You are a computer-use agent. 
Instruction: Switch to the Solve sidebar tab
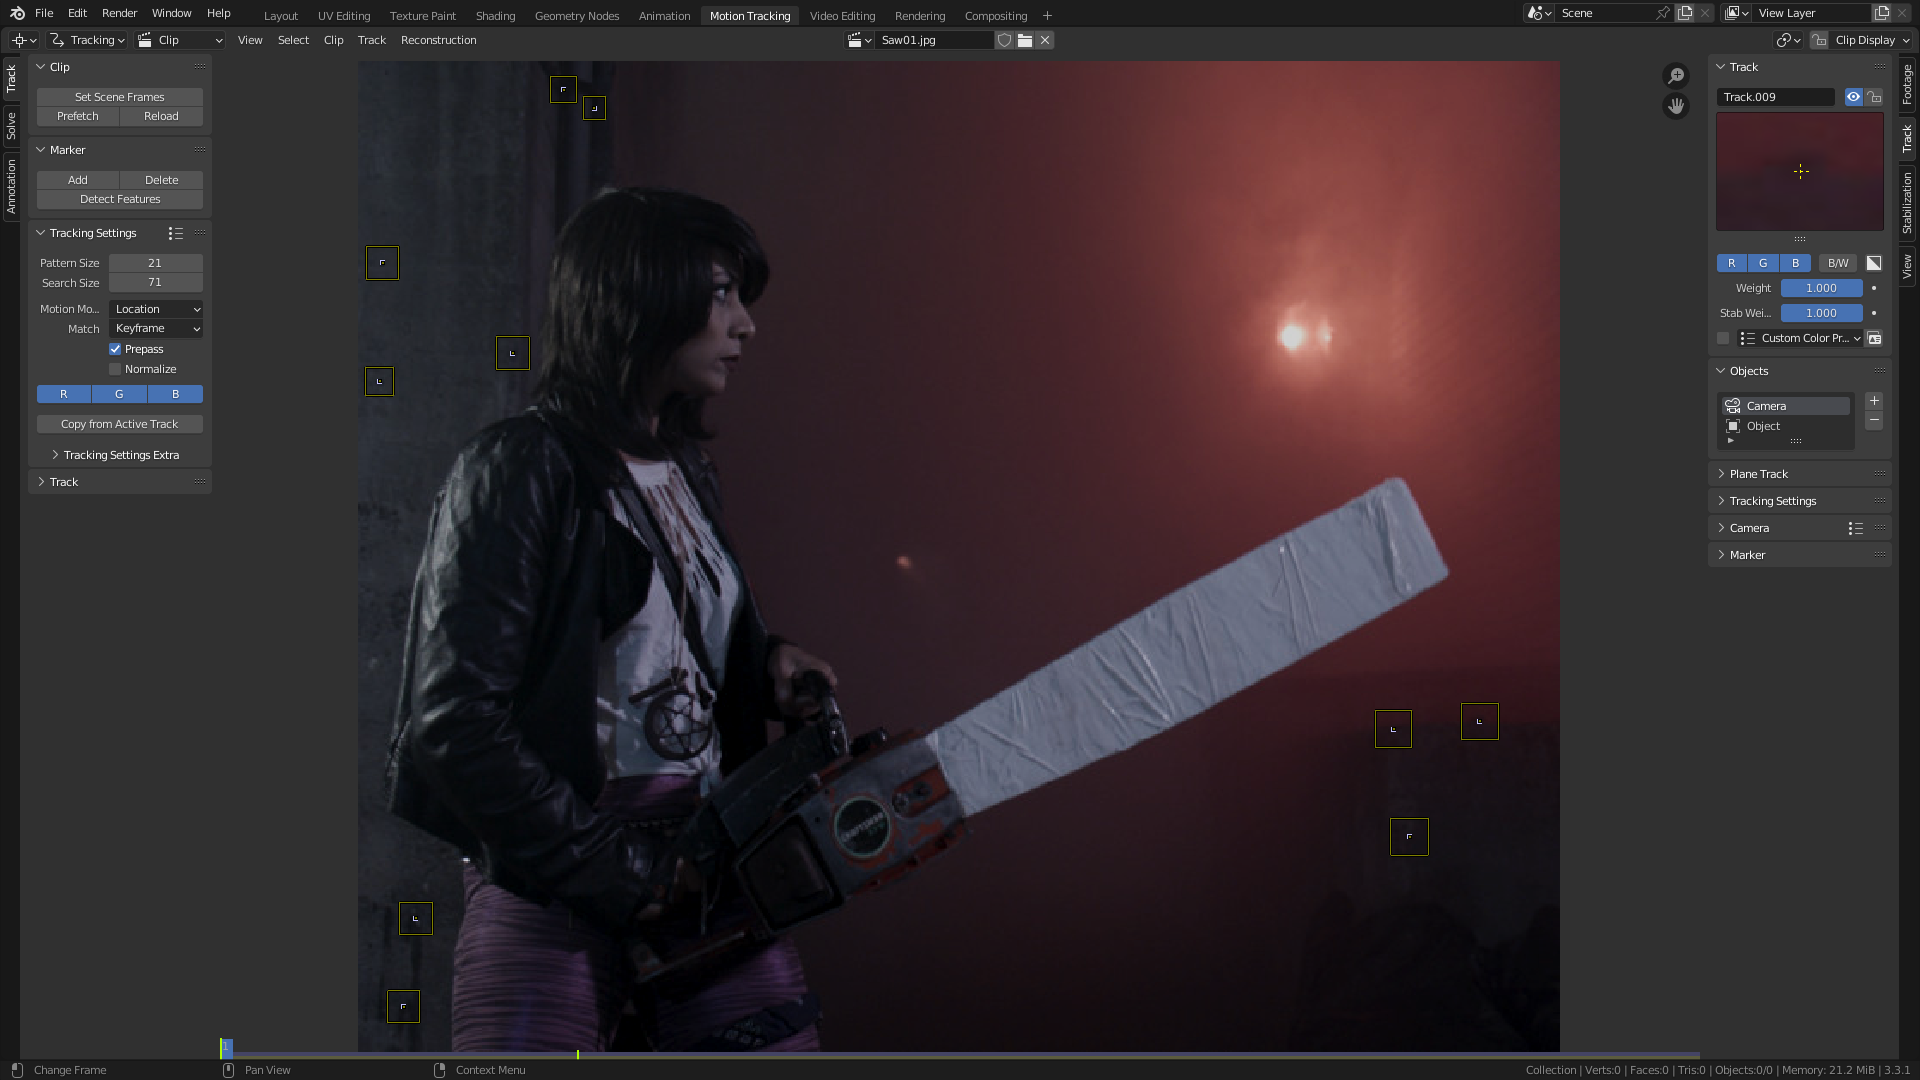11,125
